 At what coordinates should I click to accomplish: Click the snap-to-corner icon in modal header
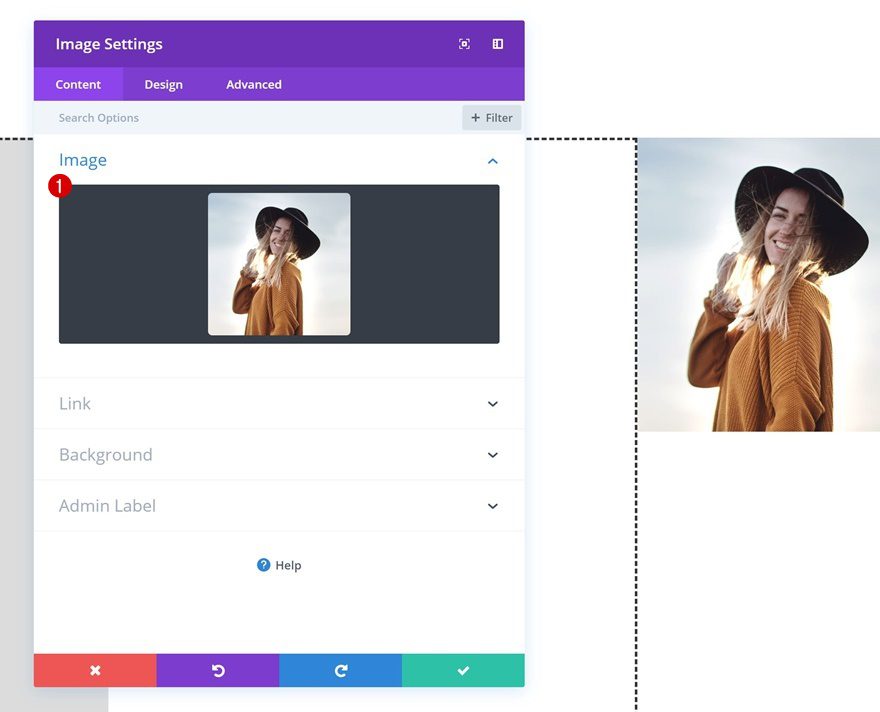pyautogui.click(x=464, y=44)
